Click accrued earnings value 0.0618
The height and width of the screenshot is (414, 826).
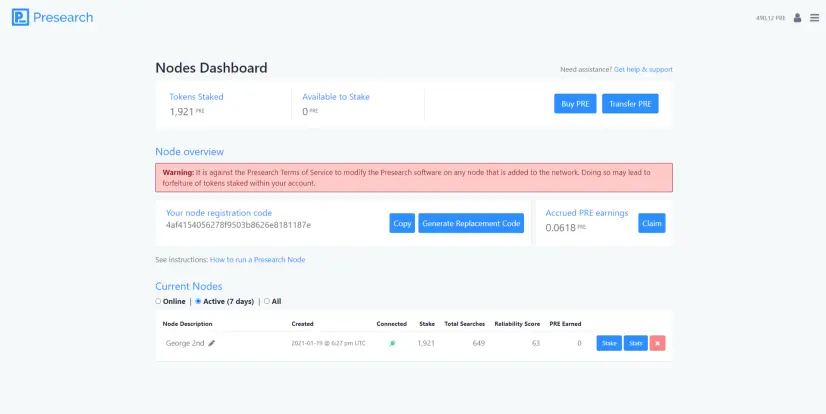[x=560, y=228]
